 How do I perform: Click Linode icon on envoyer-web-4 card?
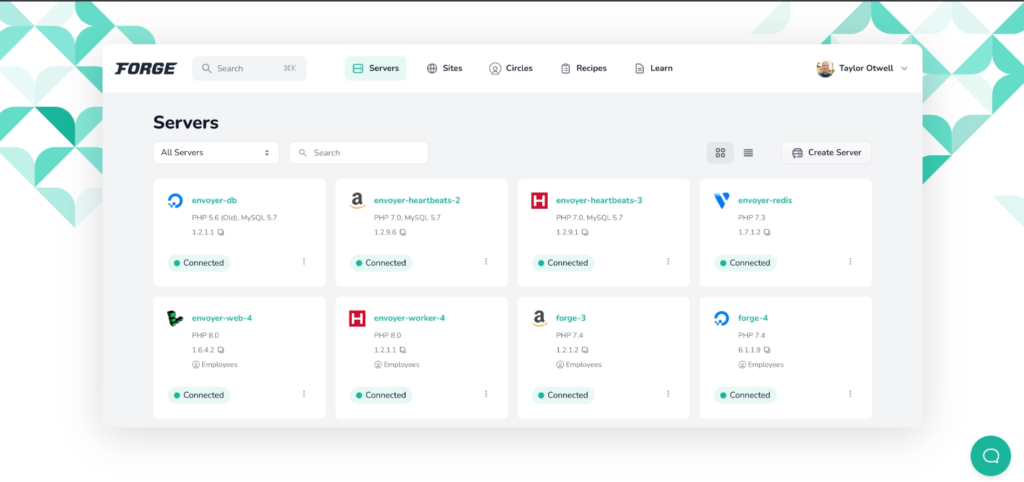[174, 319]
